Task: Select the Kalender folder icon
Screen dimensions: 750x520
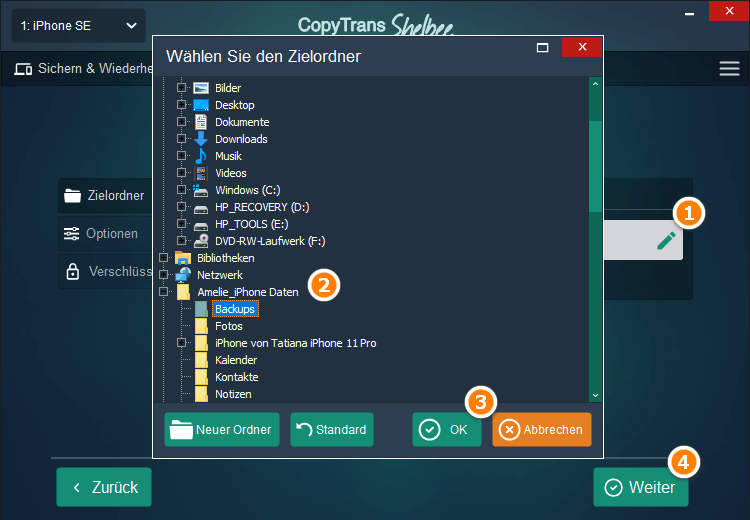Action: [201, 360]
